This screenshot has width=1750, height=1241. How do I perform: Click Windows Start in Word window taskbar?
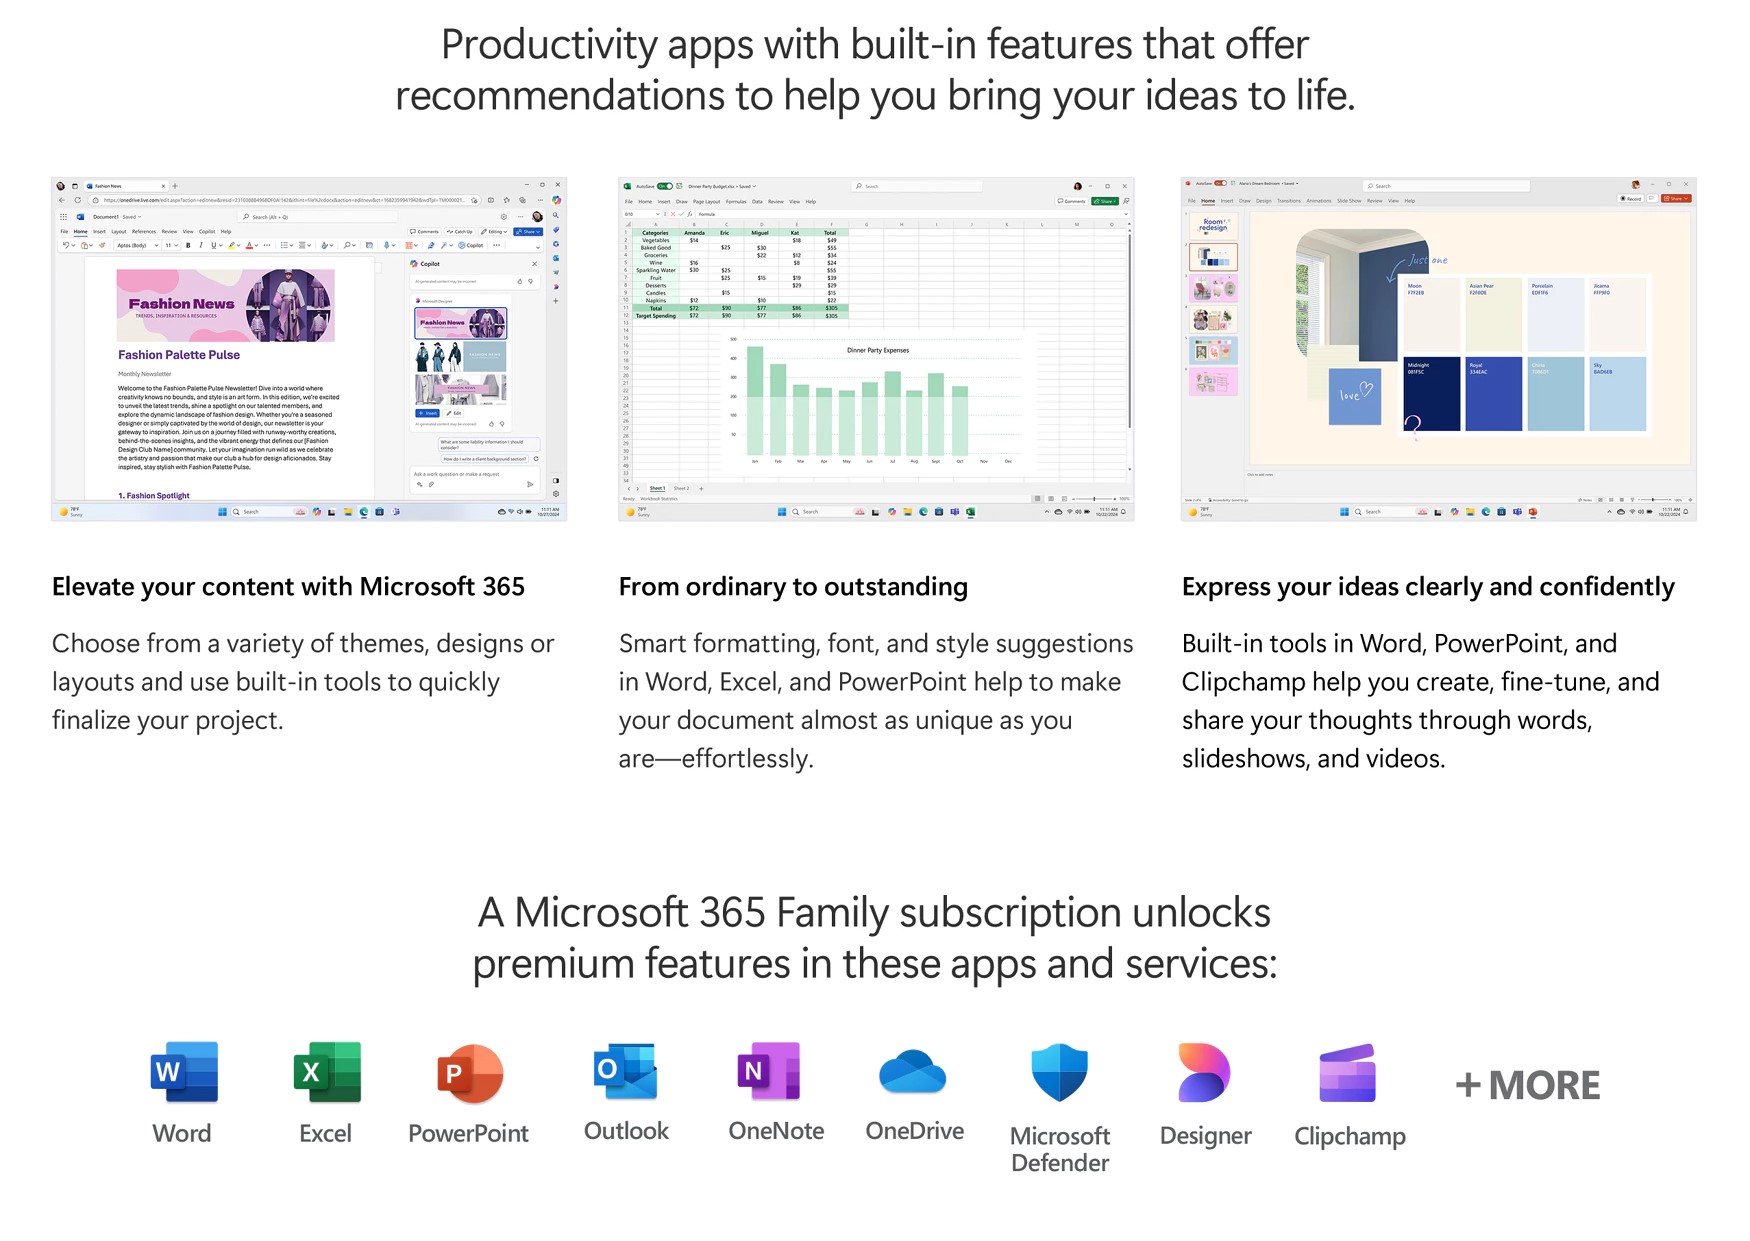tap(222, 512)
